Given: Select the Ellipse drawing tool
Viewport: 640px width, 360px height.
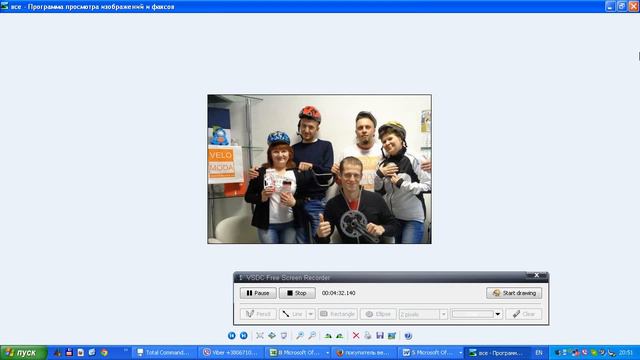Looking at the screenshot, I should coord(378,314).
